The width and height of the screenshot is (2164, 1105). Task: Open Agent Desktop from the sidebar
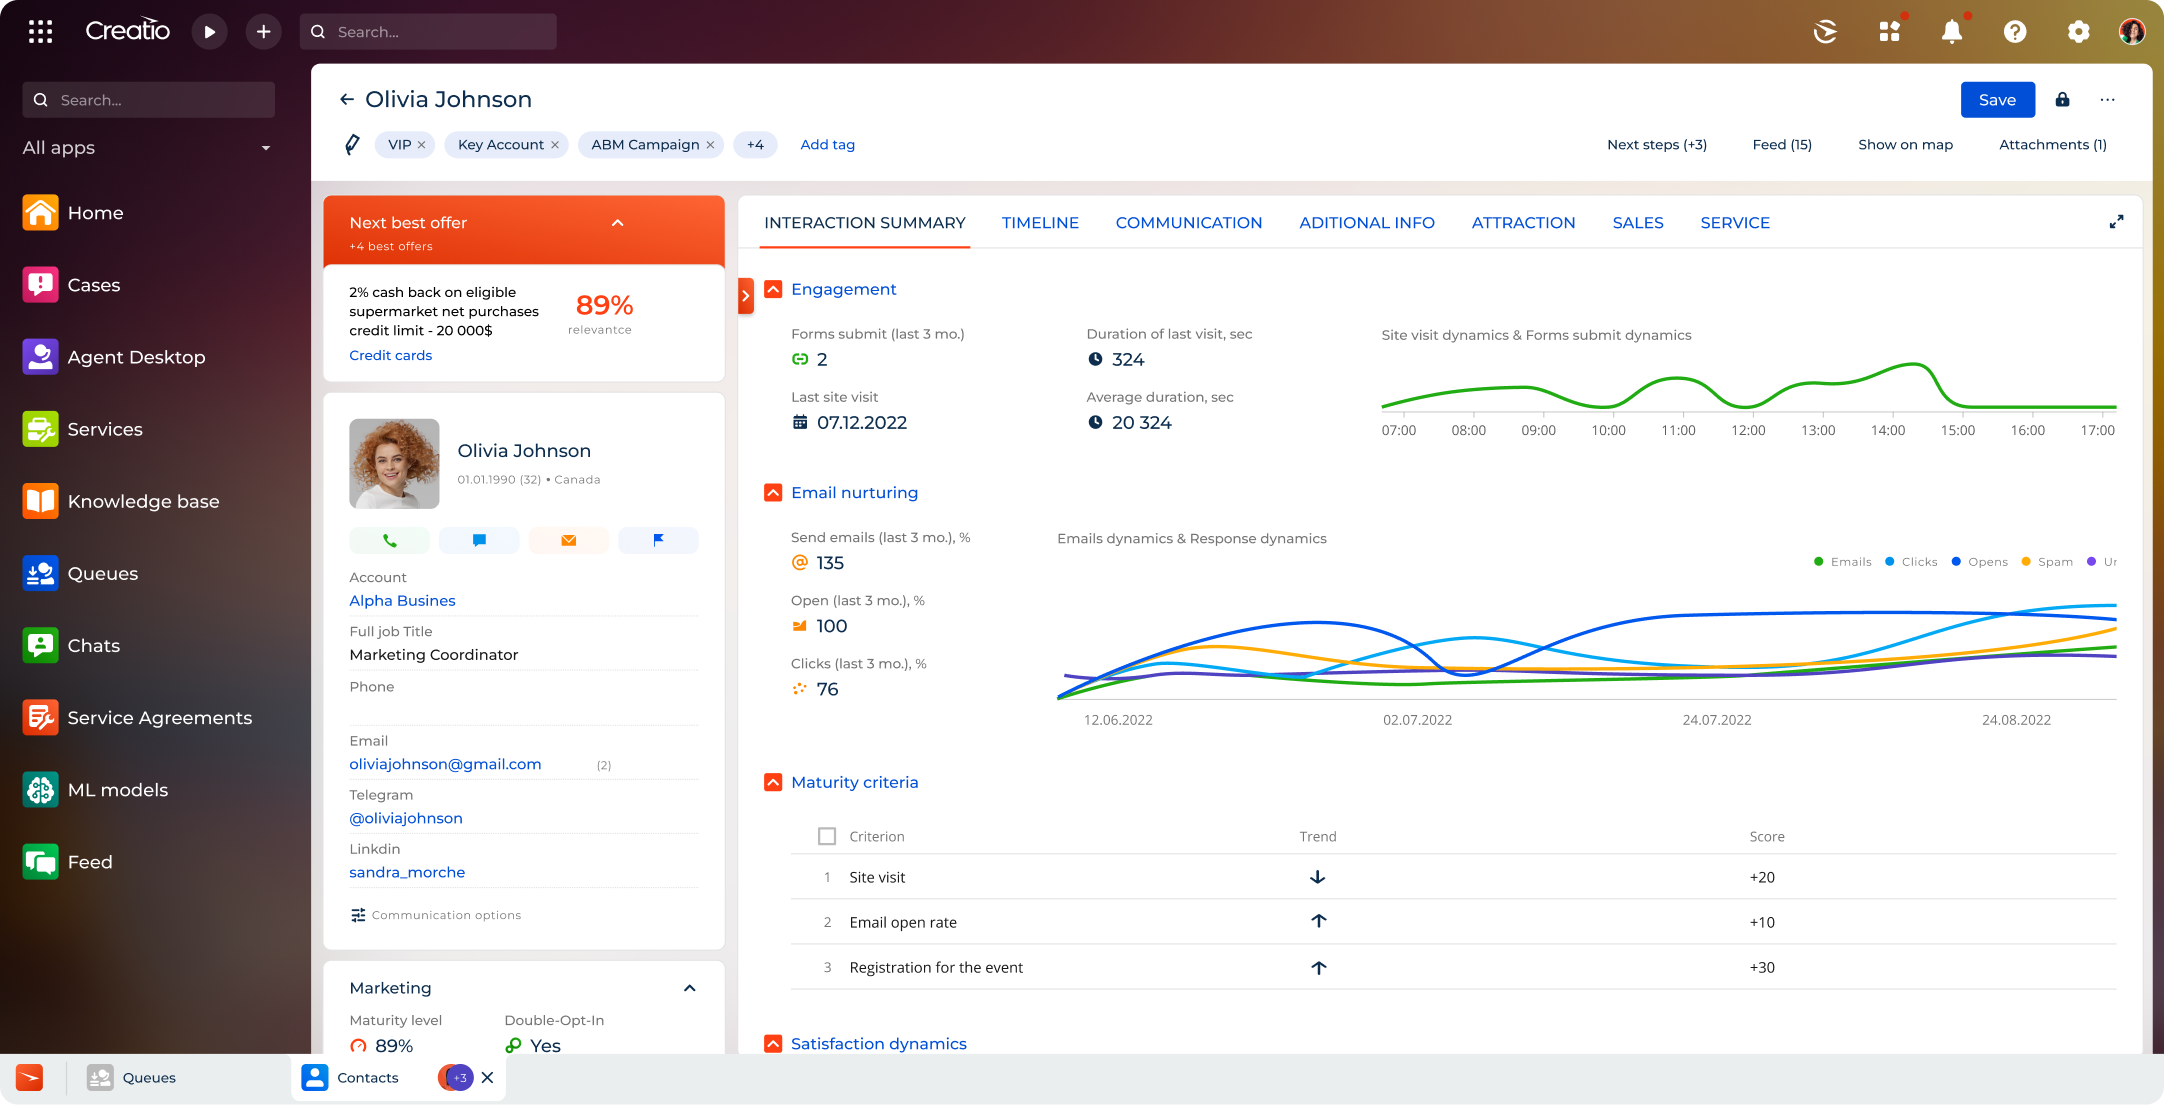pos(136,357)
